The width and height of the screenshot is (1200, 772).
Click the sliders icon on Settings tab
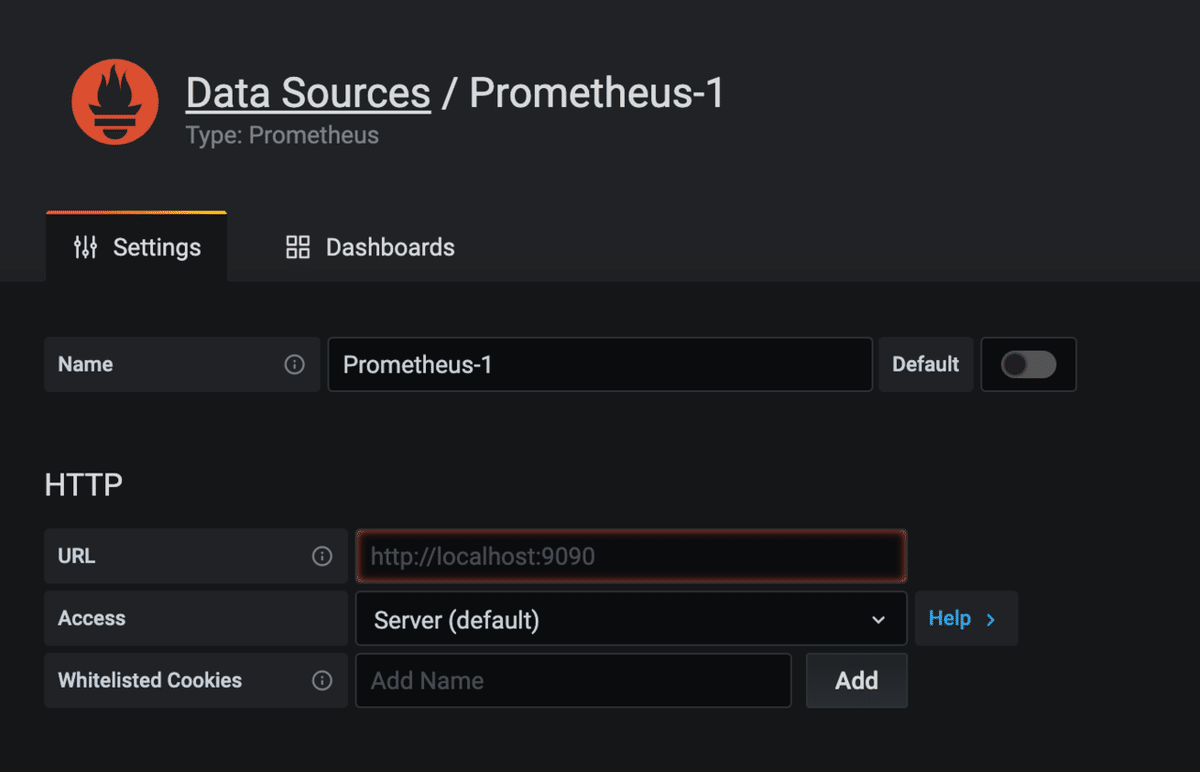point(86,248)
